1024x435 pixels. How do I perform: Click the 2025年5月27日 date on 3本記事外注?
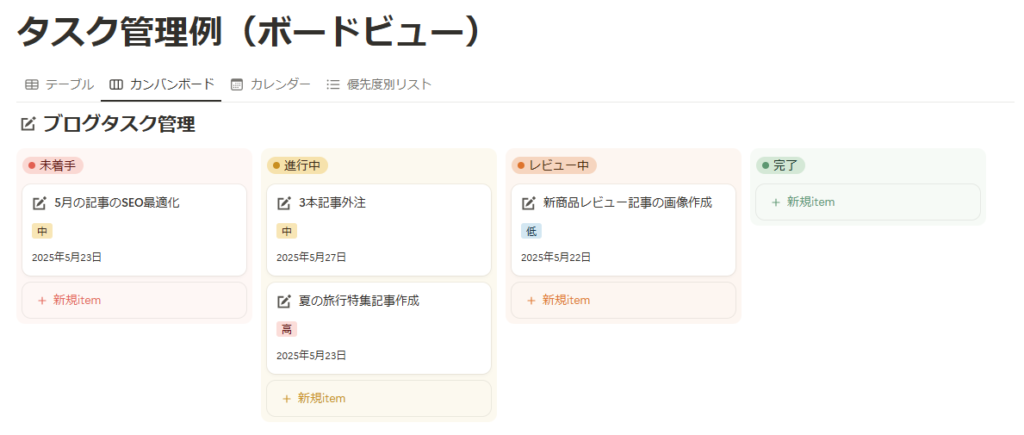point(312,257)
